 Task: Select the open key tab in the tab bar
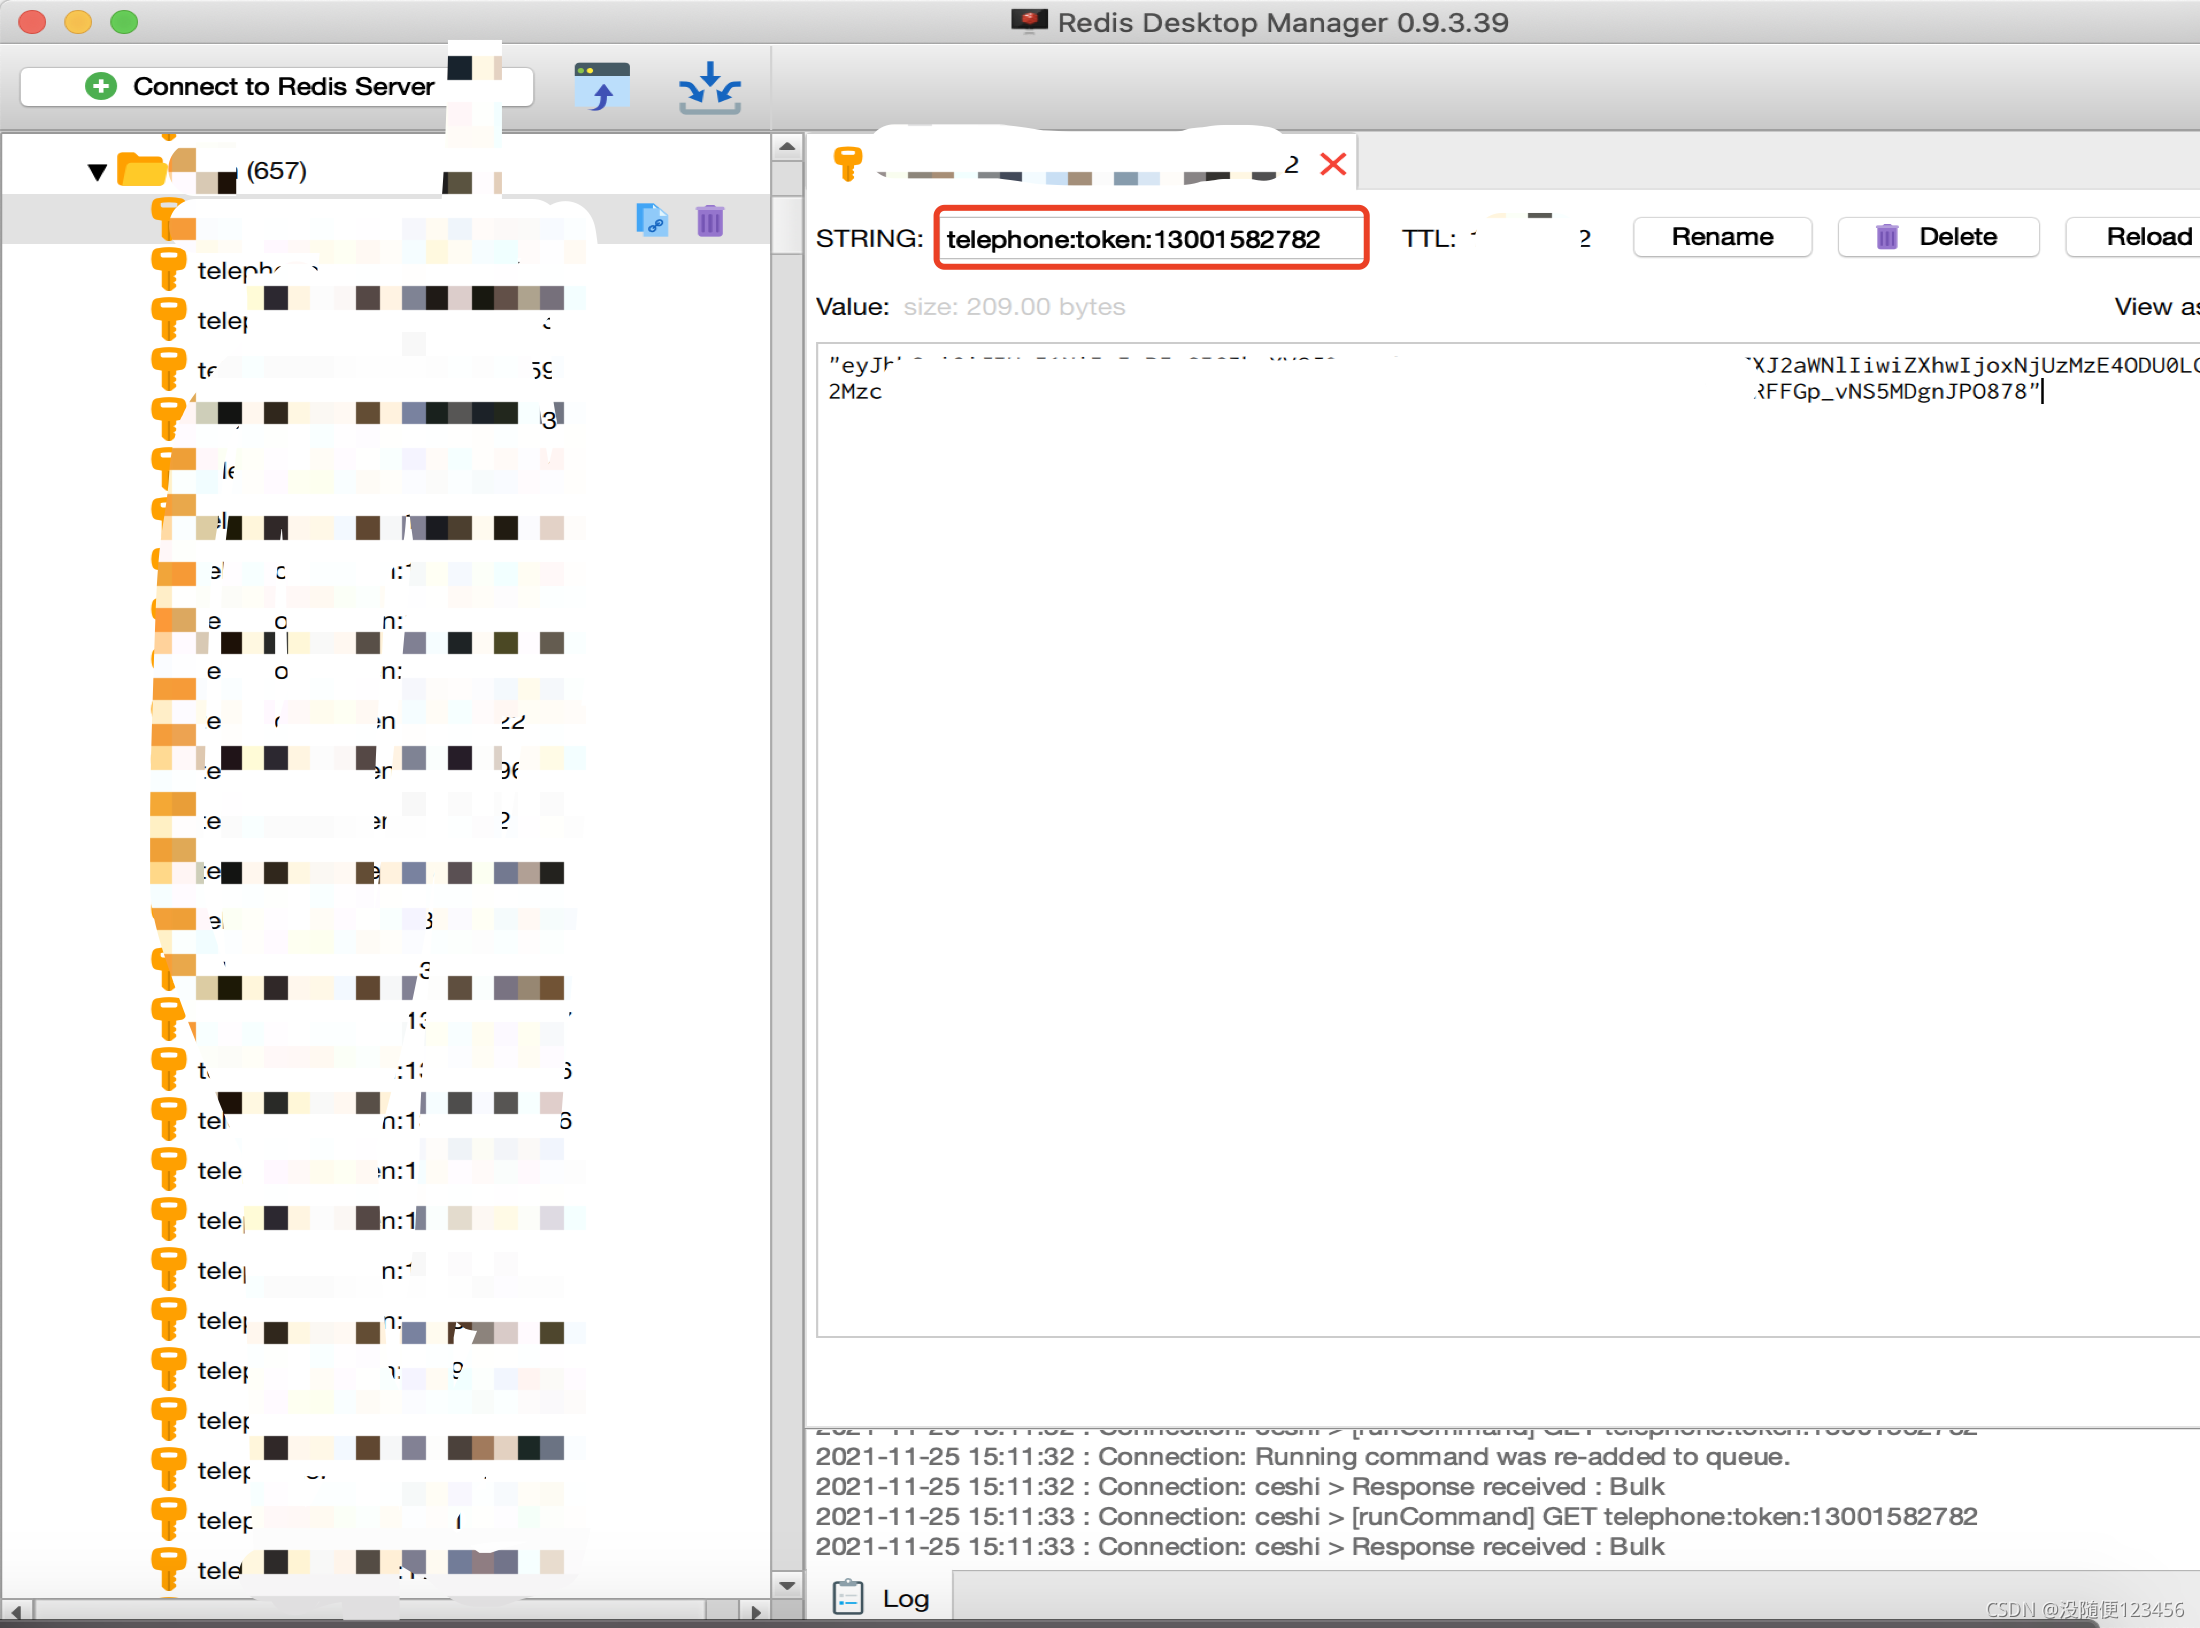[x=1082, y=163]
